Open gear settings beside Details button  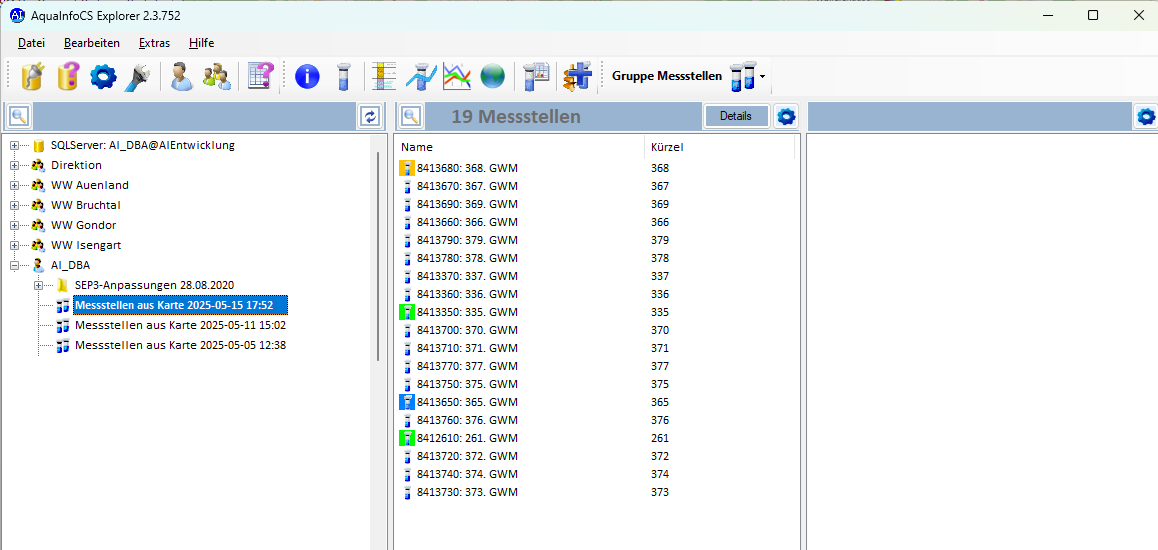coord(787,116)
